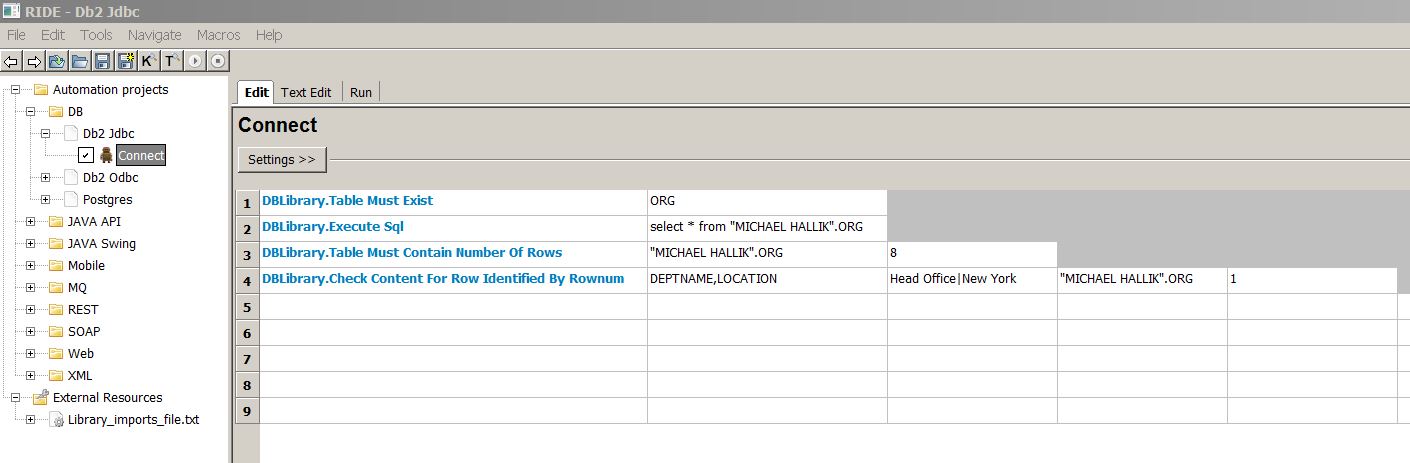1410x463 pixels.
Task: Start running tests with play icon
Action: 195,61
